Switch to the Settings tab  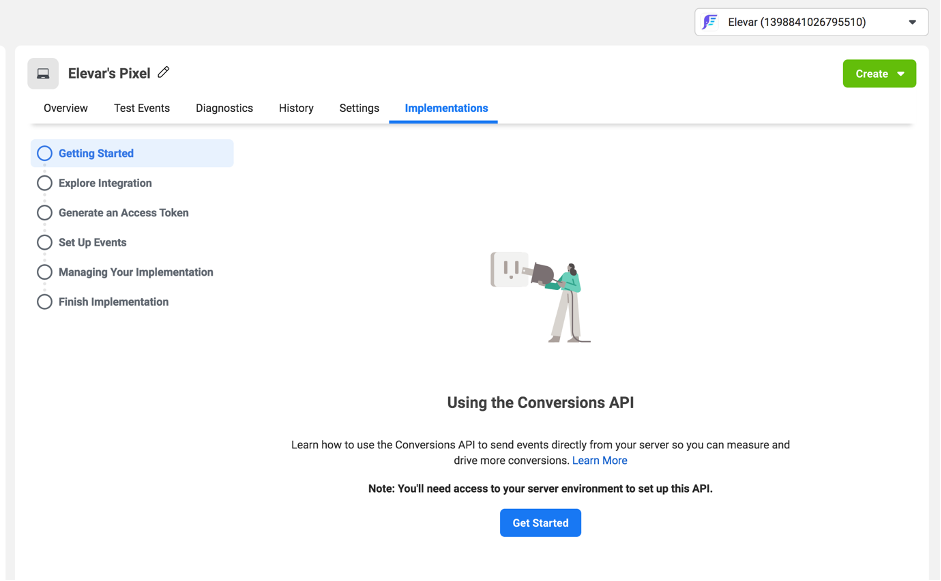click(359, 108)
